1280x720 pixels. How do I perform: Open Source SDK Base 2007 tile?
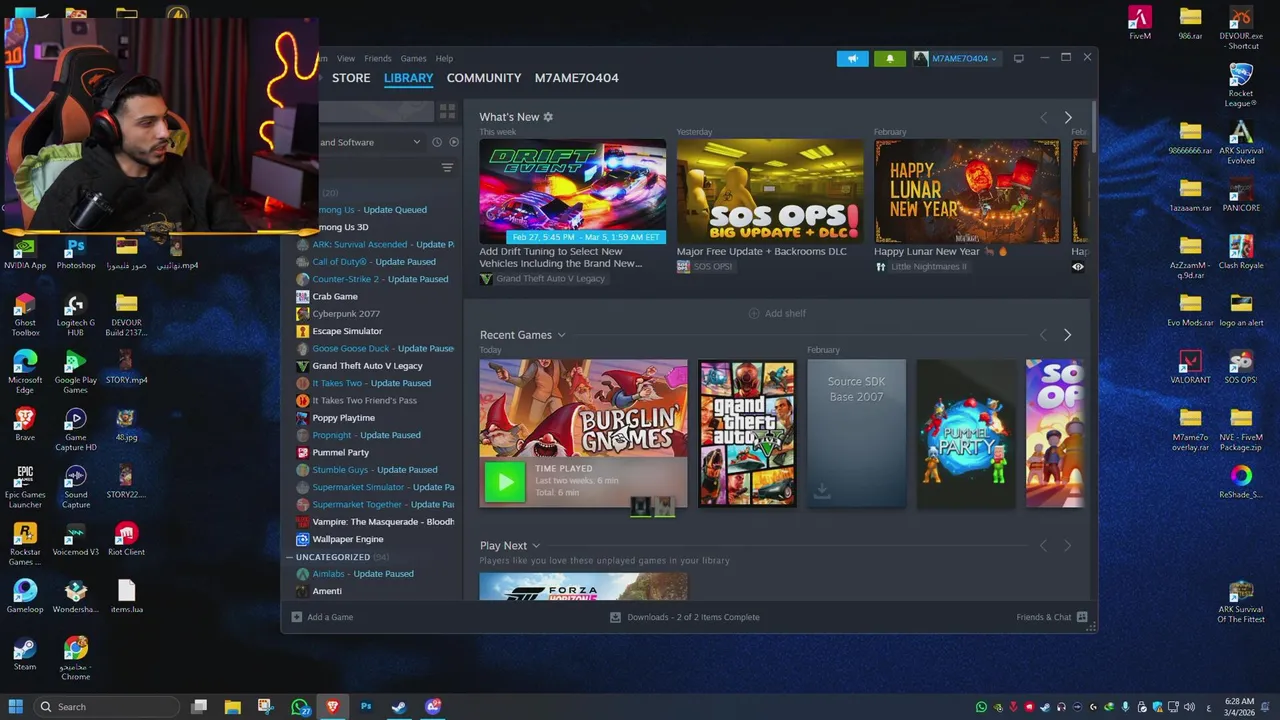pos(856,434)
